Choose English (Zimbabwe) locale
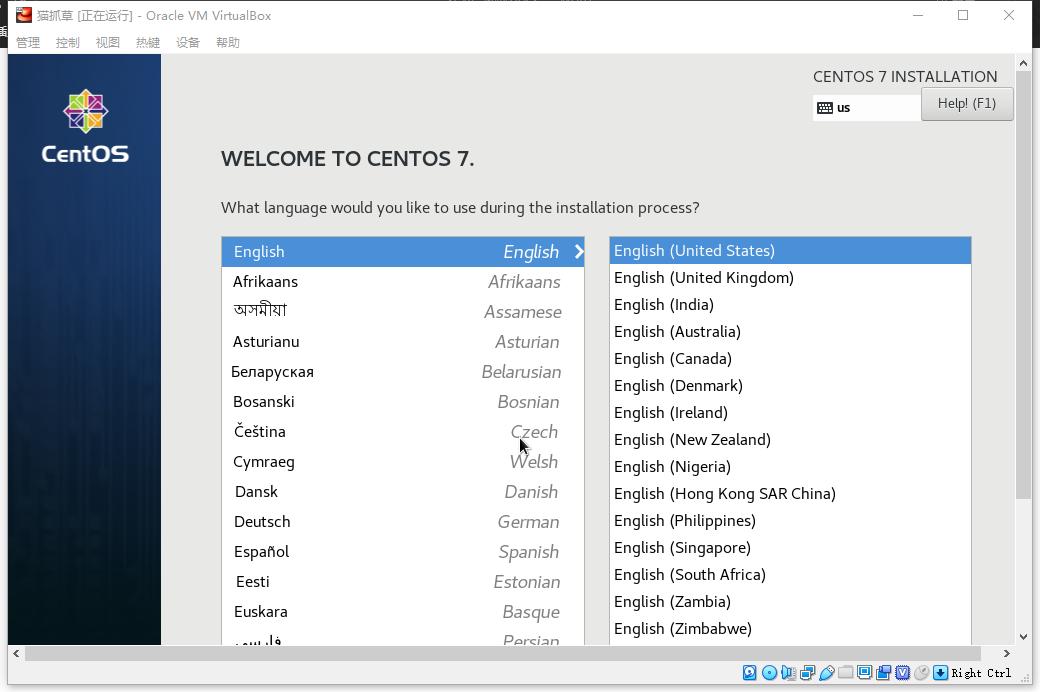Image resolution: width=1040 pixels, height=692 pixels. 790,628
